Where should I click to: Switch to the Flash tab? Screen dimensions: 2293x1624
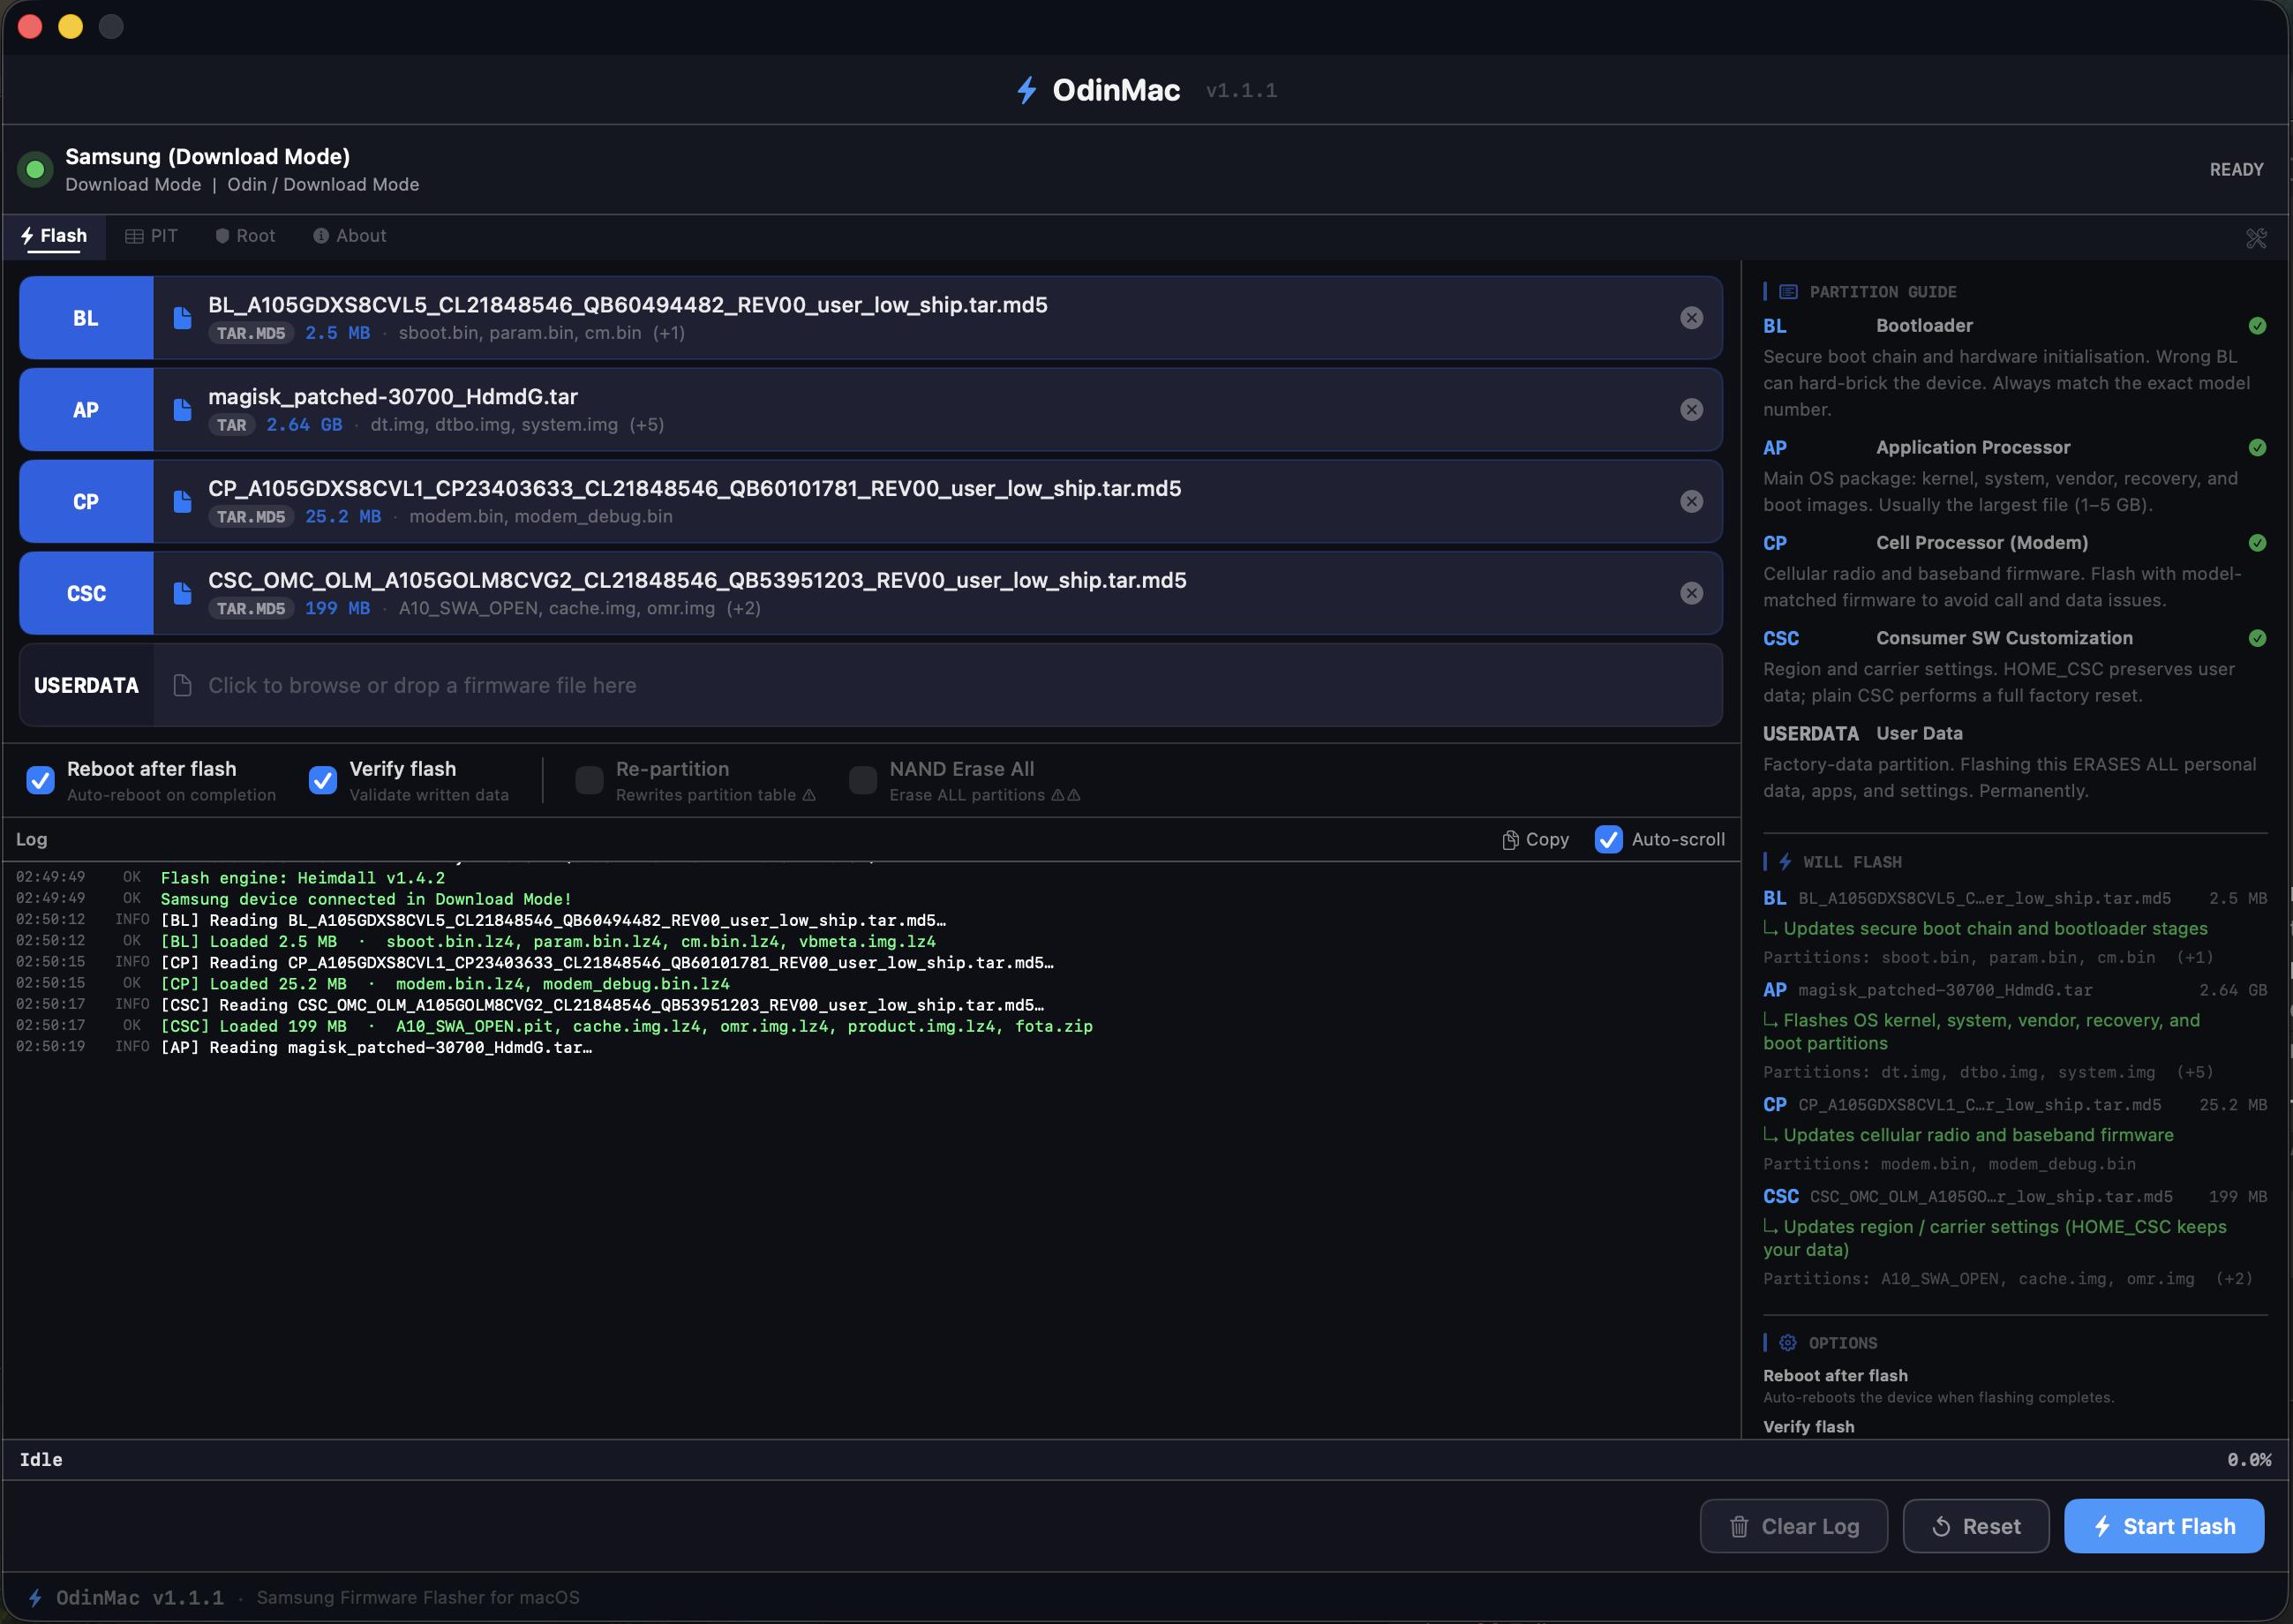coord(54,236)
